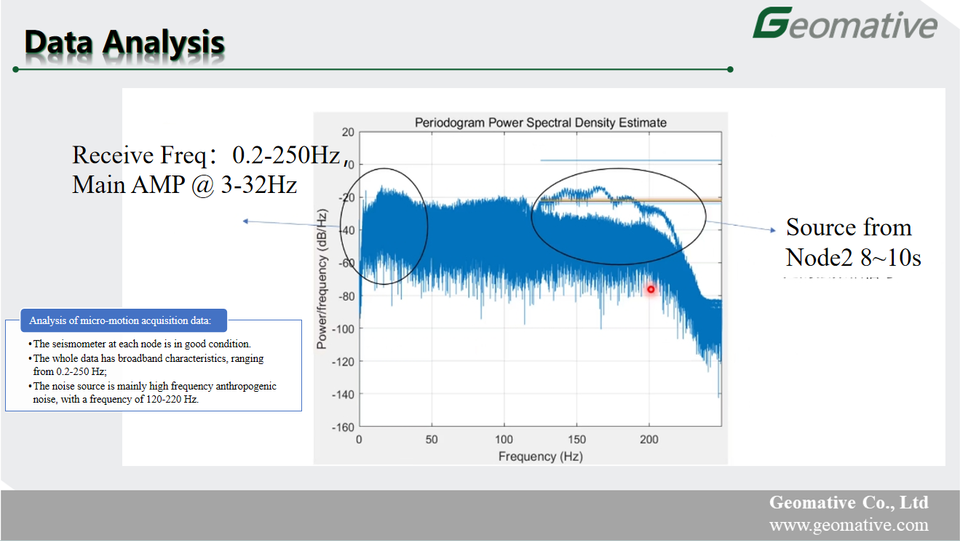Click the orange horizontal line on the chart
960x541 pixels.
680,200
